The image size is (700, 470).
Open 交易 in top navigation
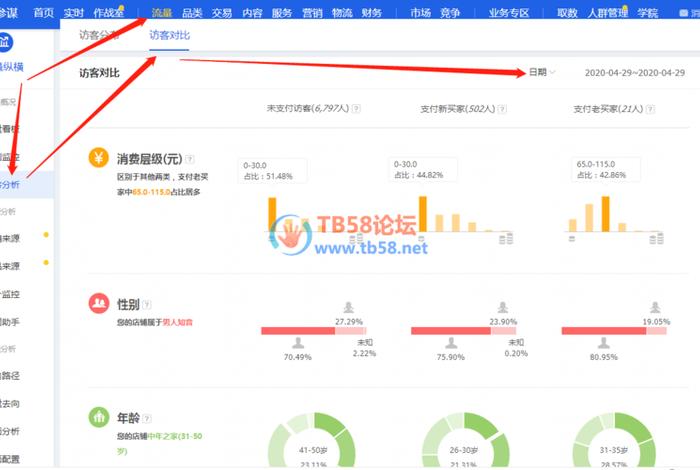pyautogui.click(x=222, y=12)
